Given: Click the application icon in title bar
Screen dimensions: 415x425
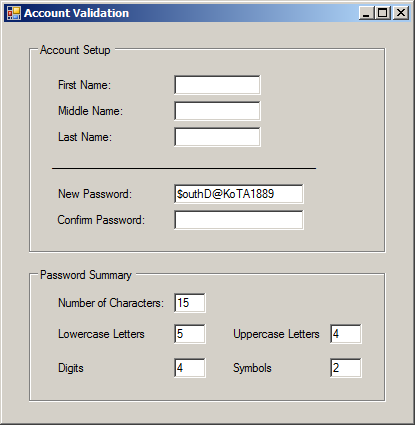Looking at the screenshot, I should (x=14, y=13).
